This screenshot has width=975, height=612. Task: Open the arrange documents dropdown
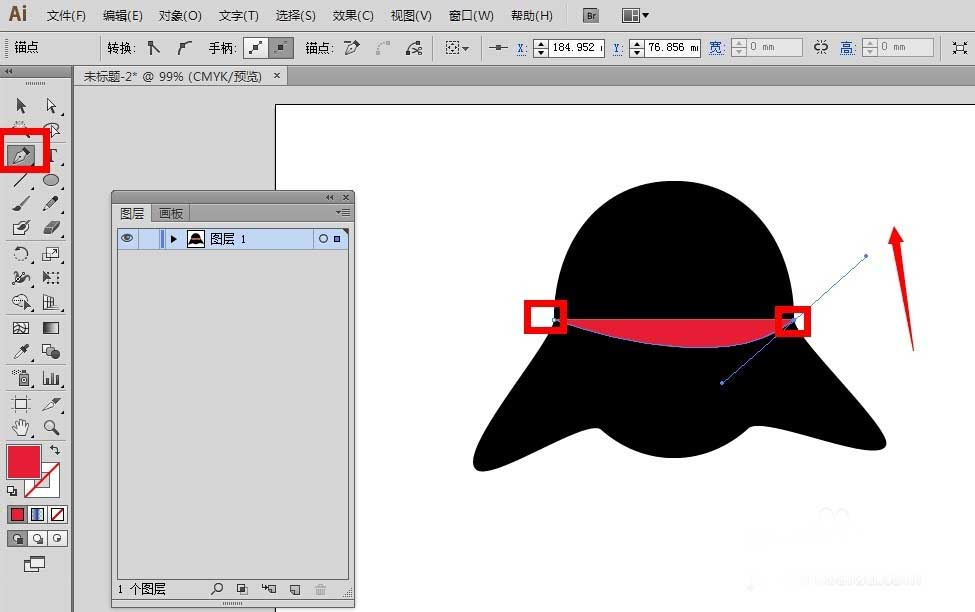coord(635,16)
